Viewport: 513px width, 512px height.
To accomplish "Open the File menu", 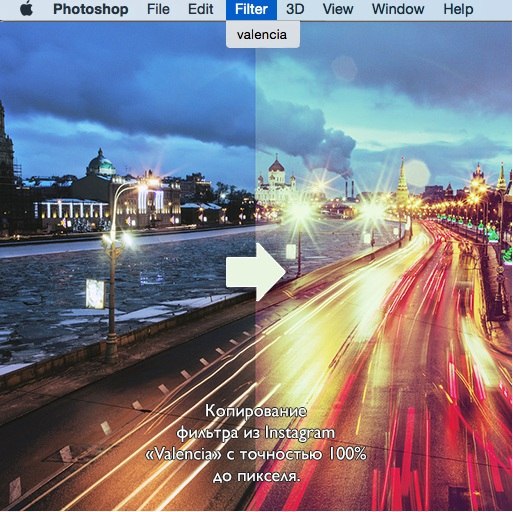I will click(x=158, y=9).
